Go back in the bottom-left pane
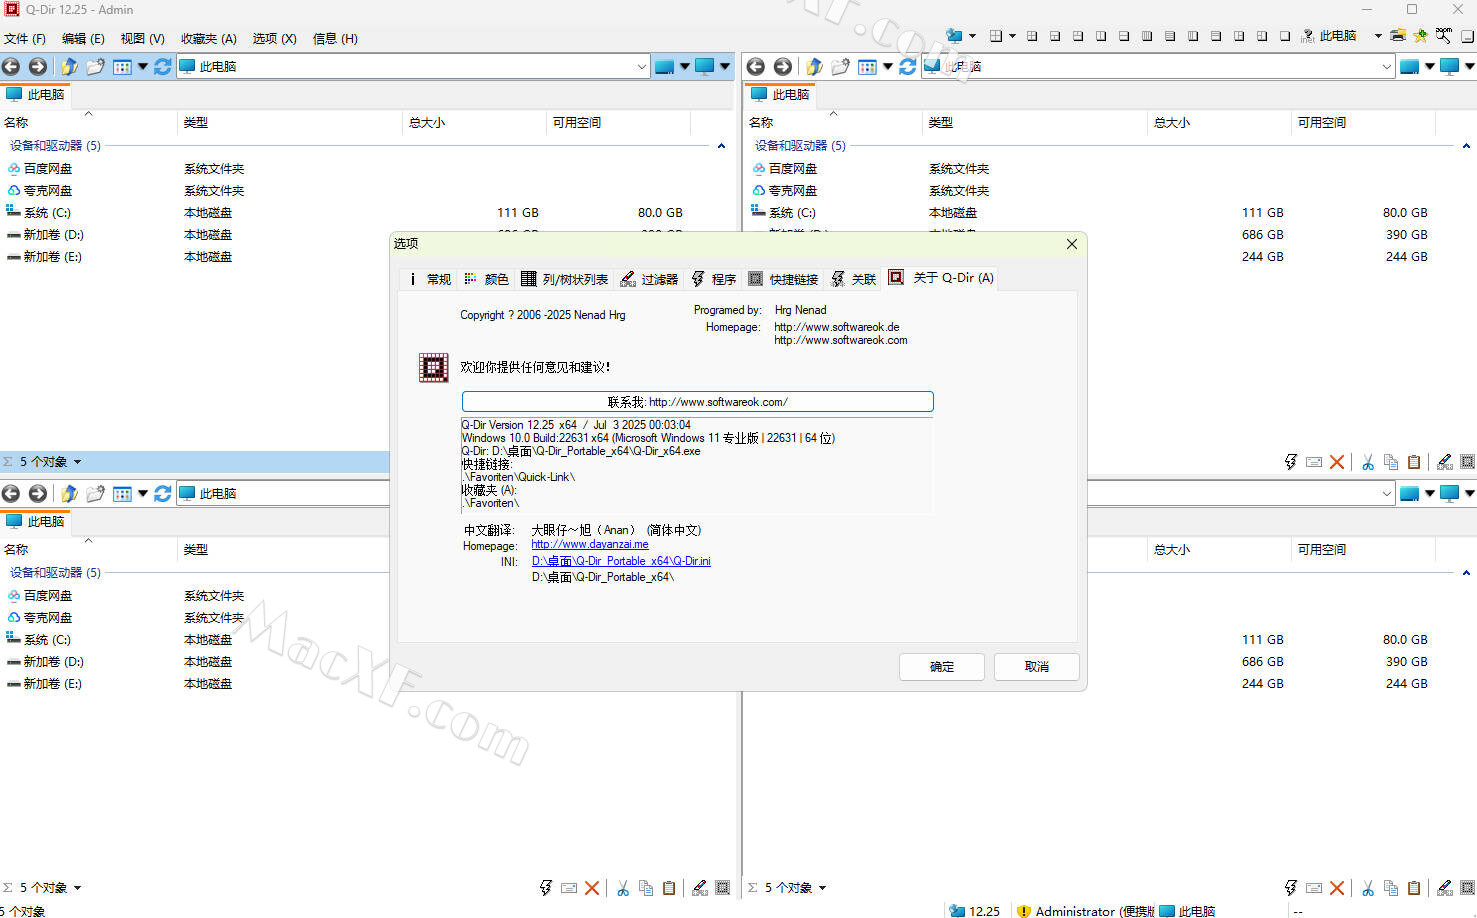 (11, 494)
